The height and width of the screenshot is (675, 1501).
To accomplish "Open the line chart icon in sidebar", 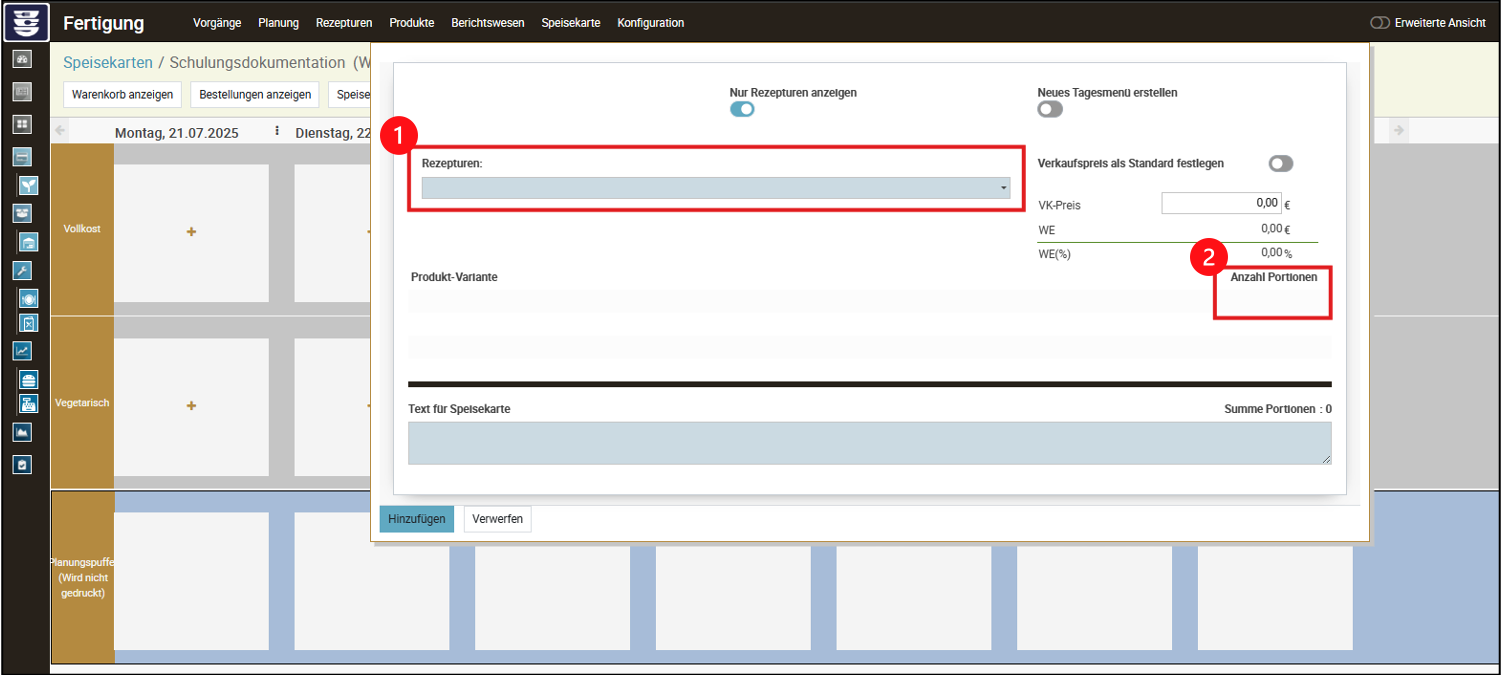I will (x=22, y=351).
